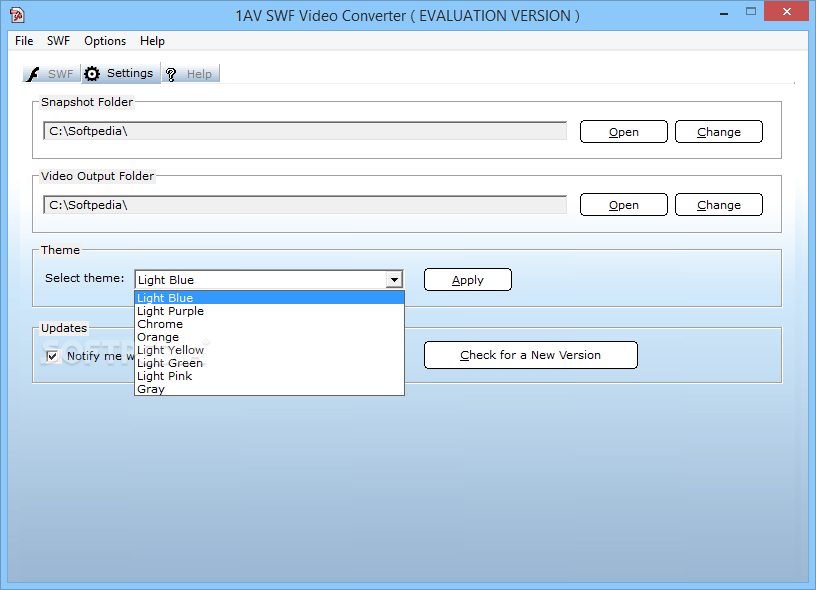This screenshot has height=590, width=816.
Task: Maximize the converter window
Action: 750,11
